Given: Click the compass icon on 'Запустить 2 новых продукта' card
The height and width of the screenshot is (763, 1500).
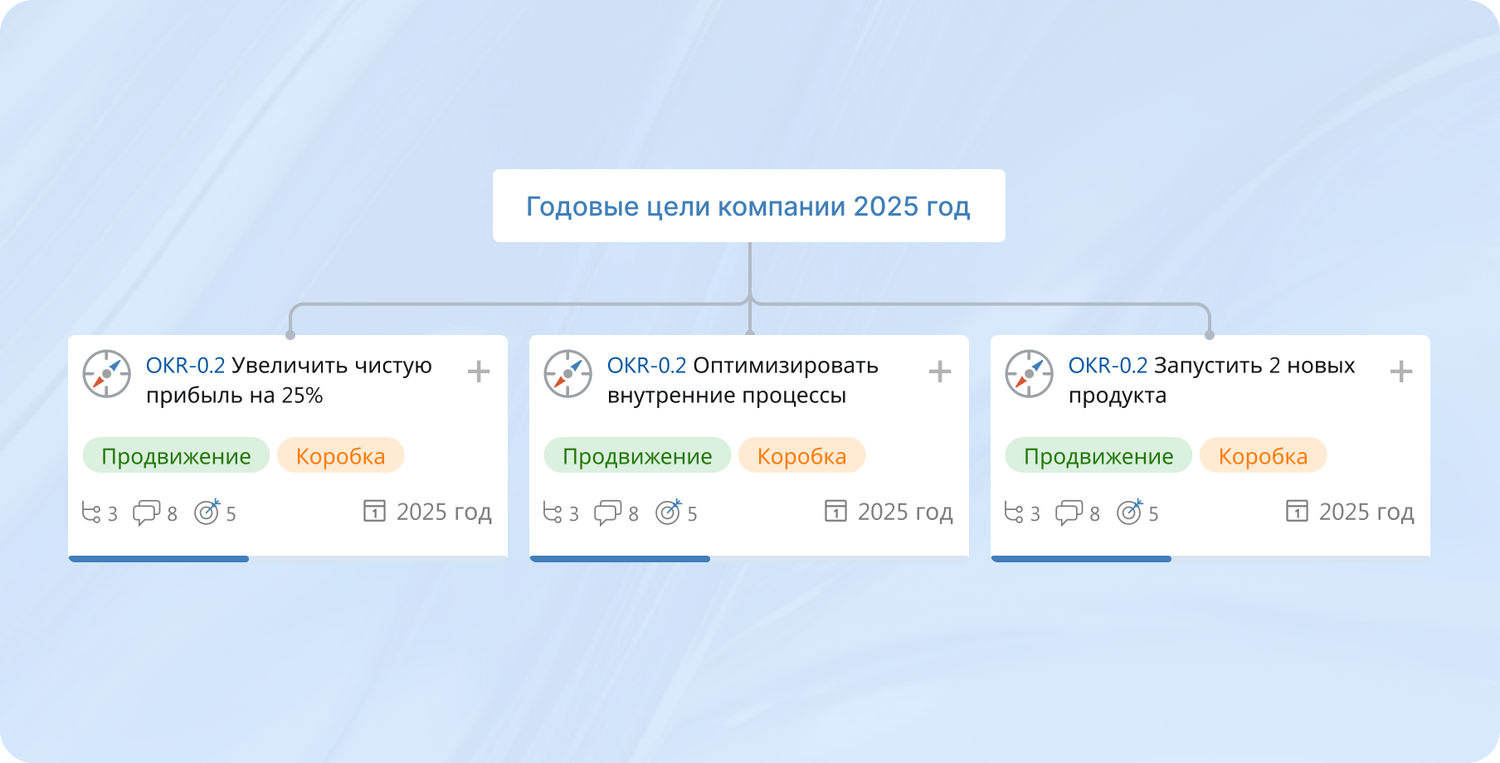Looking at the screenshot, I should click(1029, 374).
